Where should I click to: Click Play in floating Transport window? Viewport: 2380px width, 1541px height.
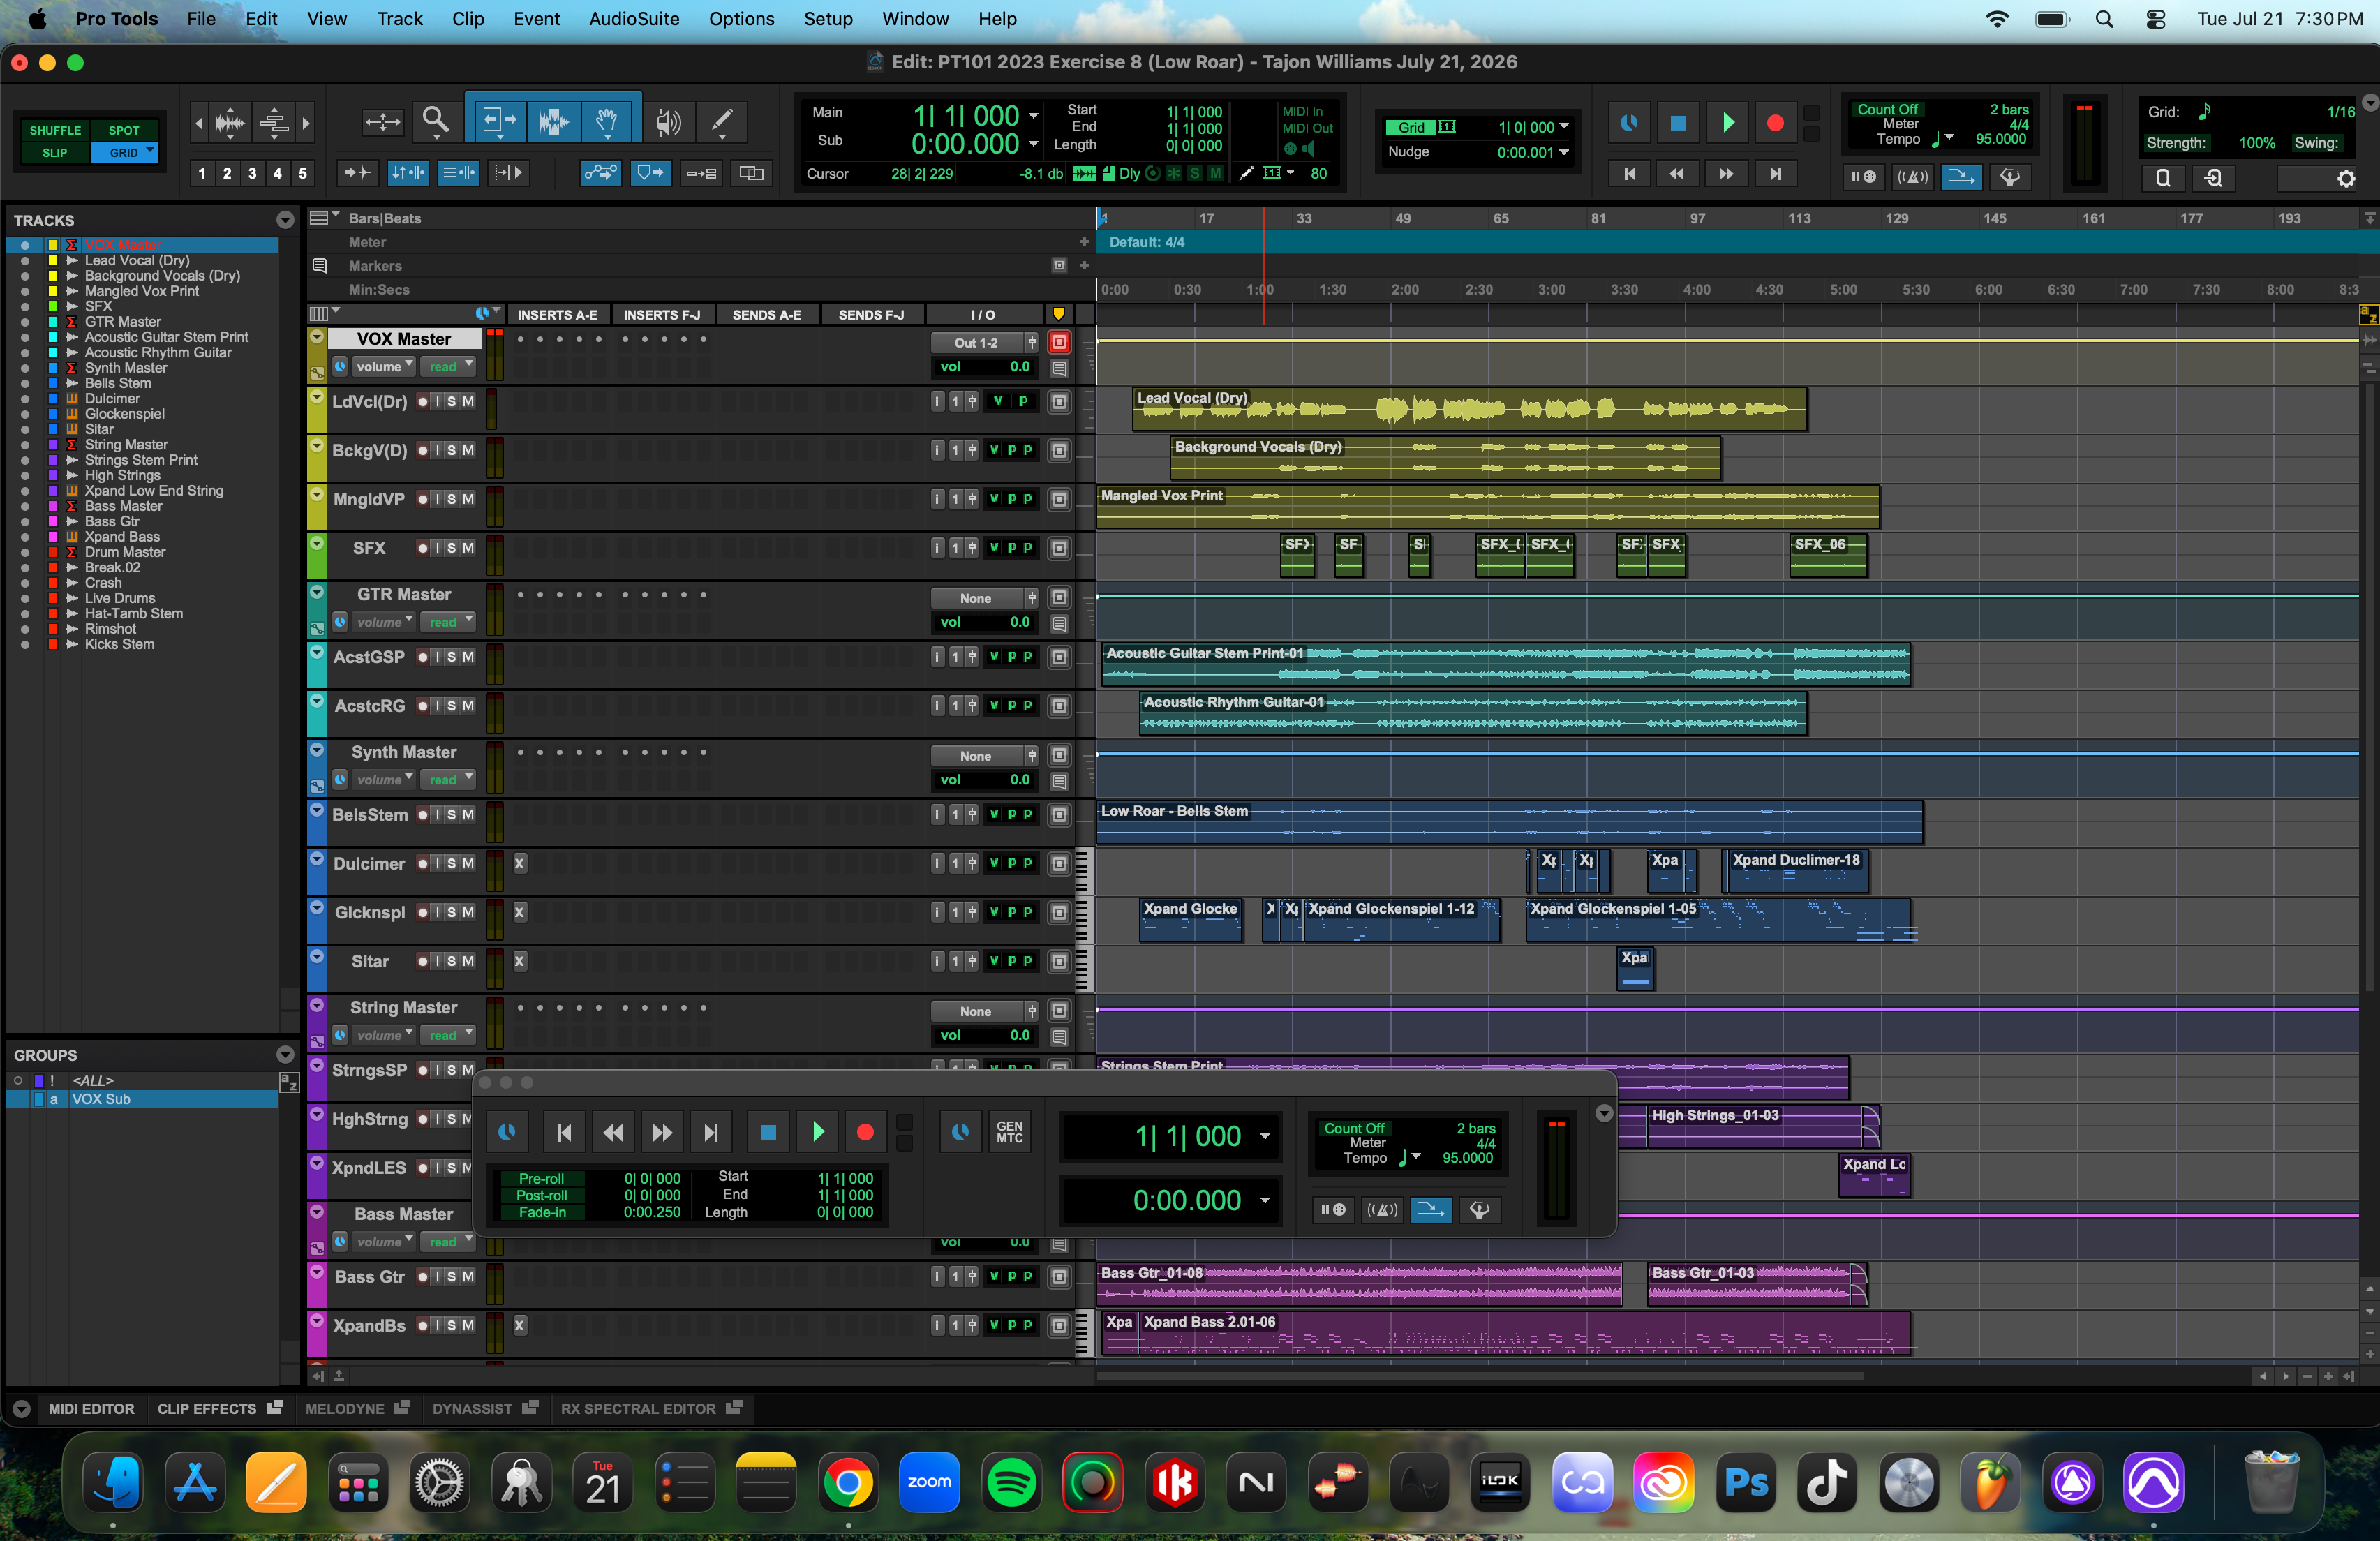pyautogui.click(x=817, y=1132)
